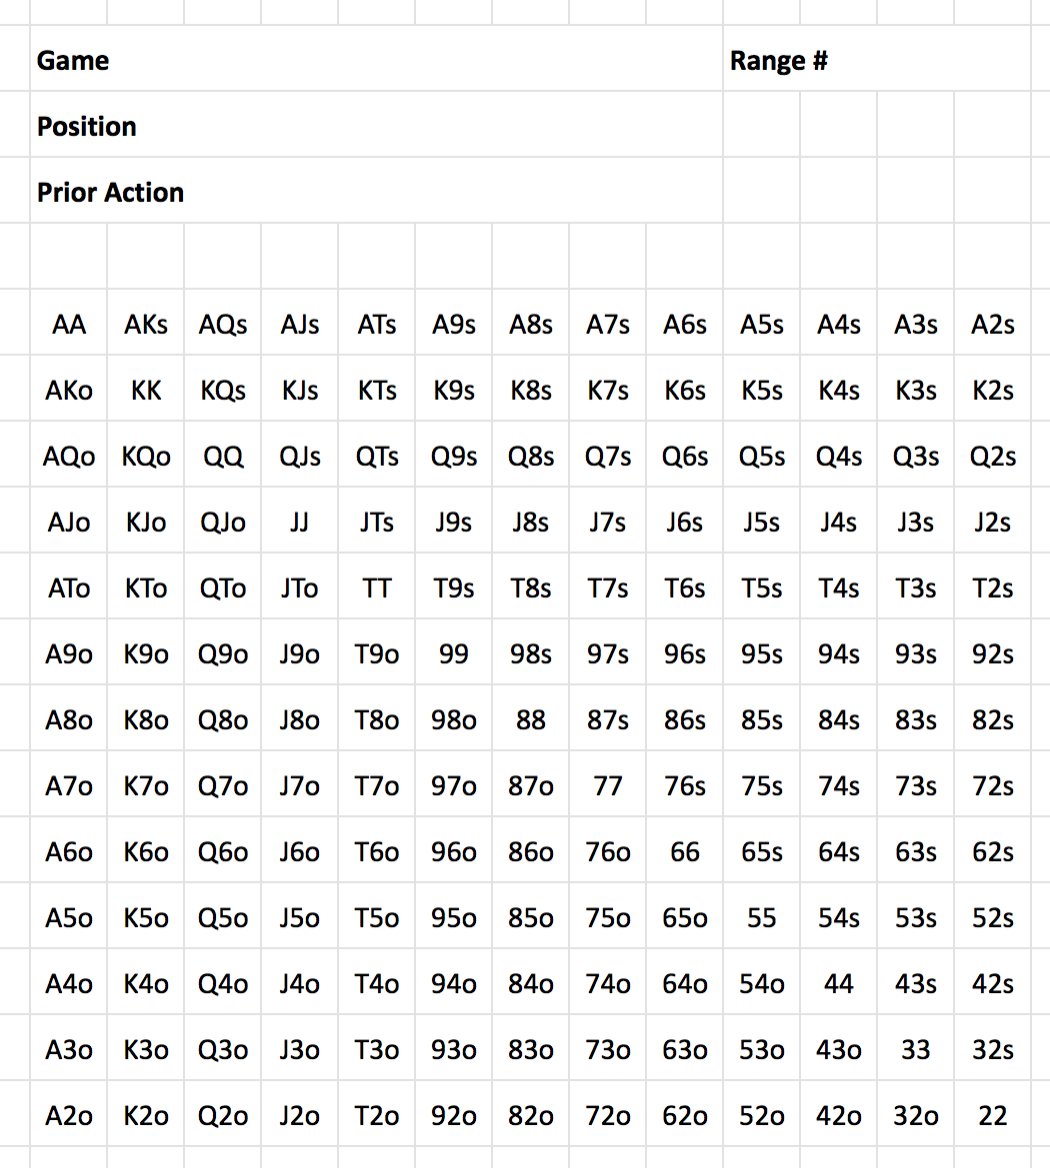Select the KQo cell
This screenshot has height=1168, width=1050.
tap(146, 457)
